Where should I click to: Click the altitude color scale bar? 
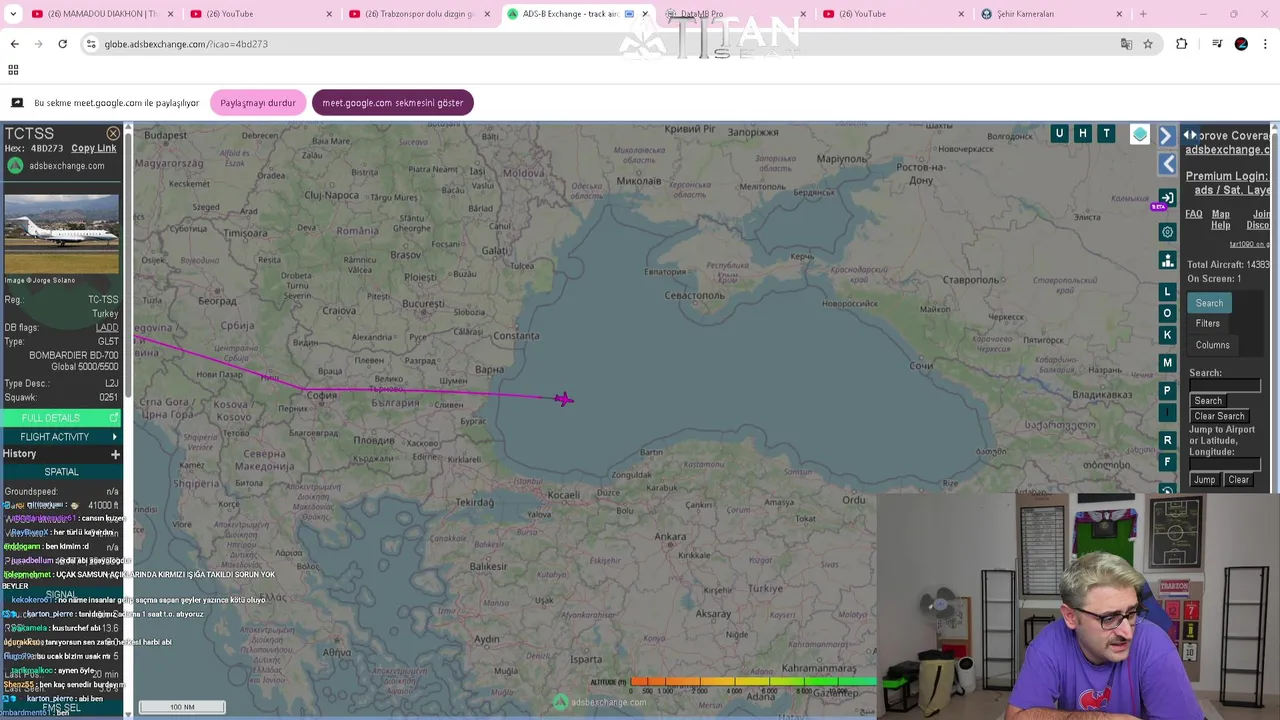coord(753,682)
